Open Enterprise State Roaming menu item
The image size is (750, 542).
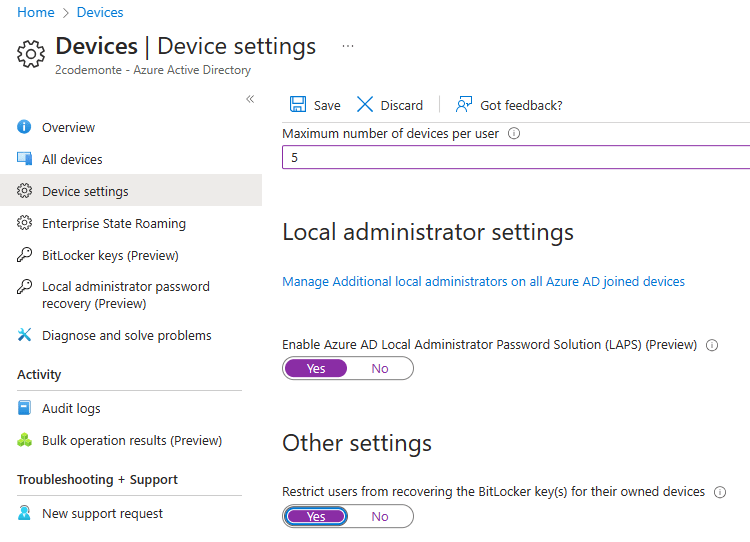(113, 223)
